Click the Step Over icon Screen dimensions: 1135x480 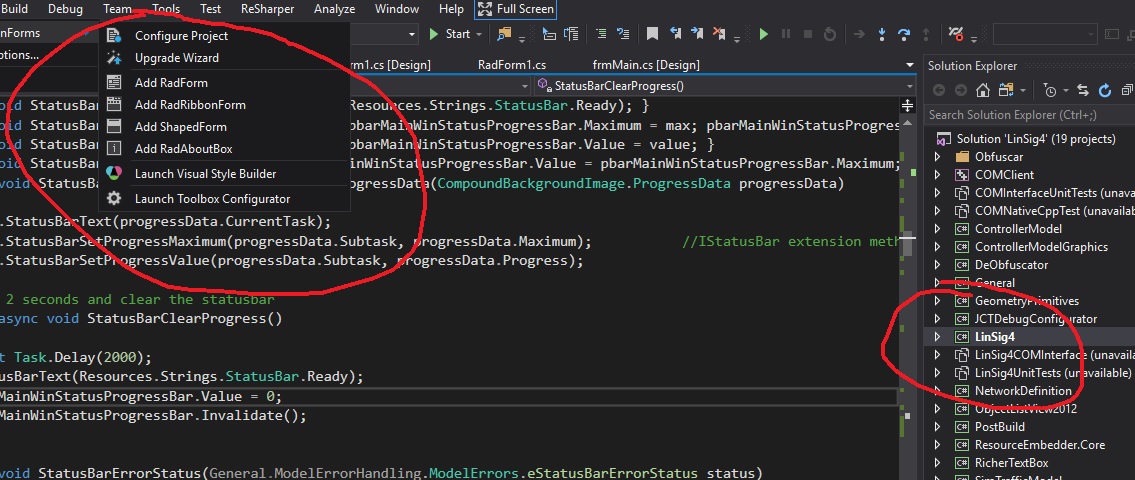tap(903, 34)
